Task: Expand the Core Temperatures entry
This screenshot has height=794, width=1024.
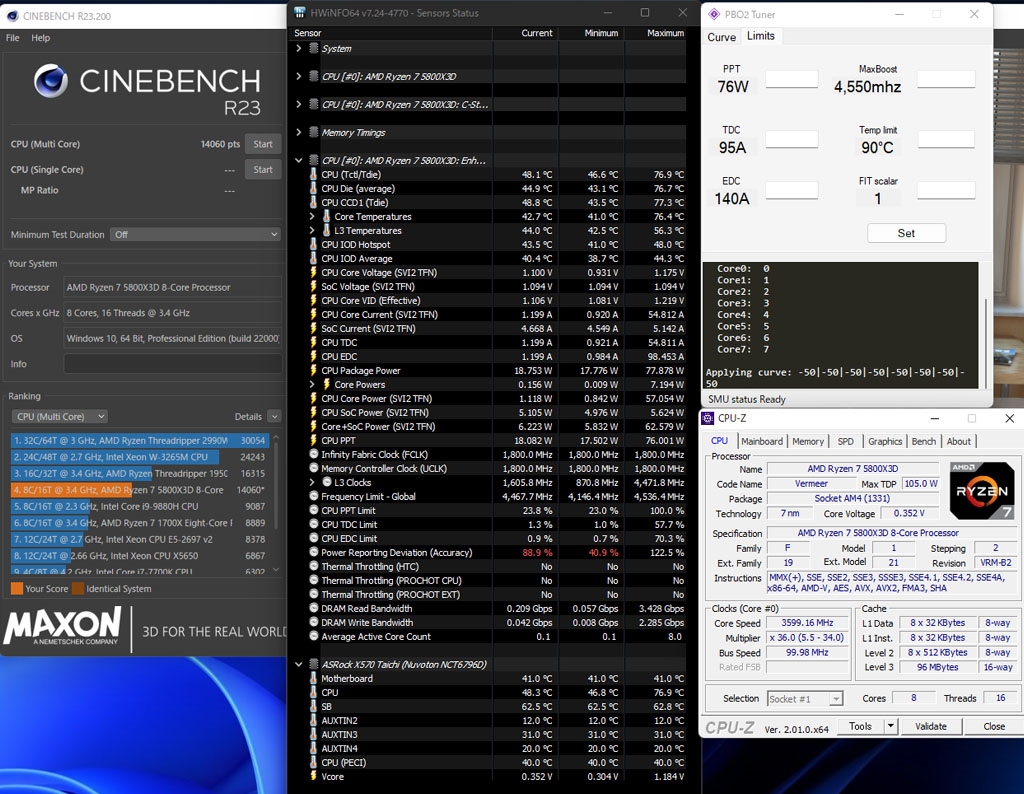Action: click(x=312, y=216)
